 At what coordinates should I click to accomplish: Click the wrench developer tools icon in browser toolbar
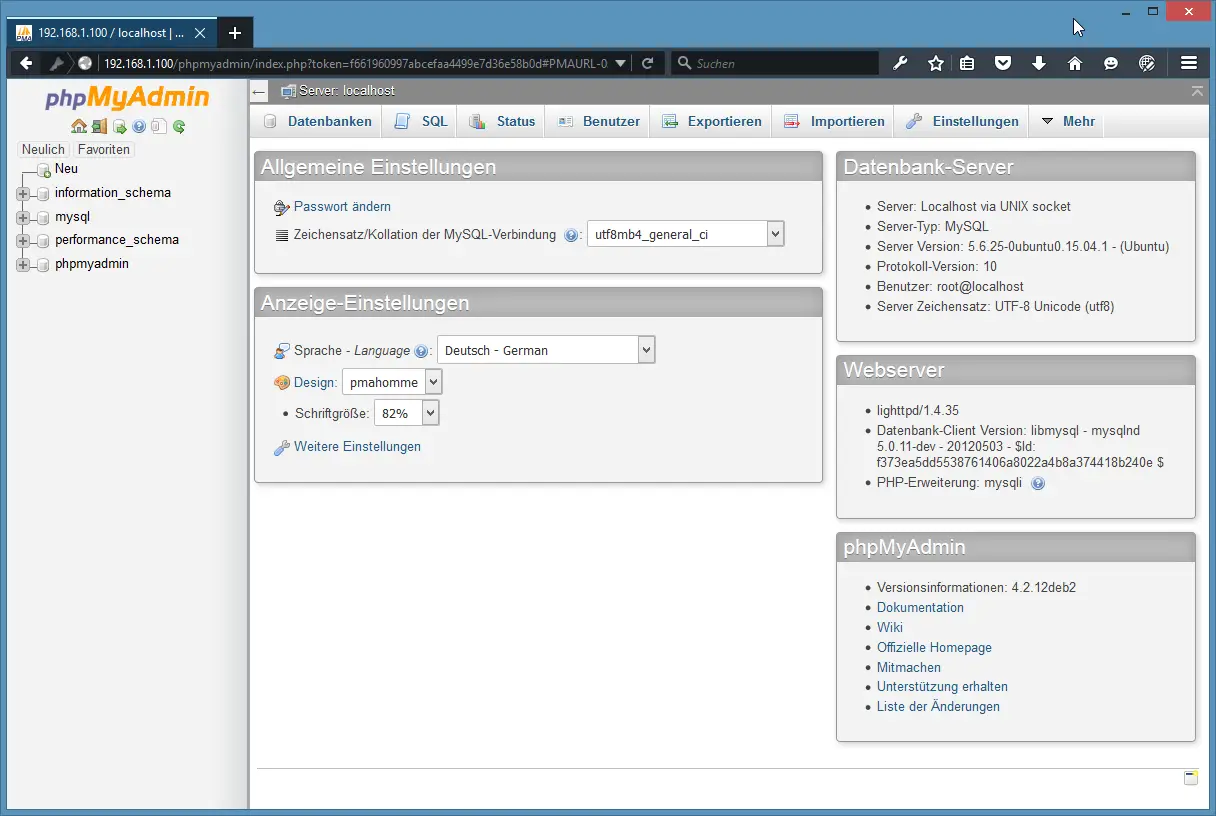[x=900, y=63]
